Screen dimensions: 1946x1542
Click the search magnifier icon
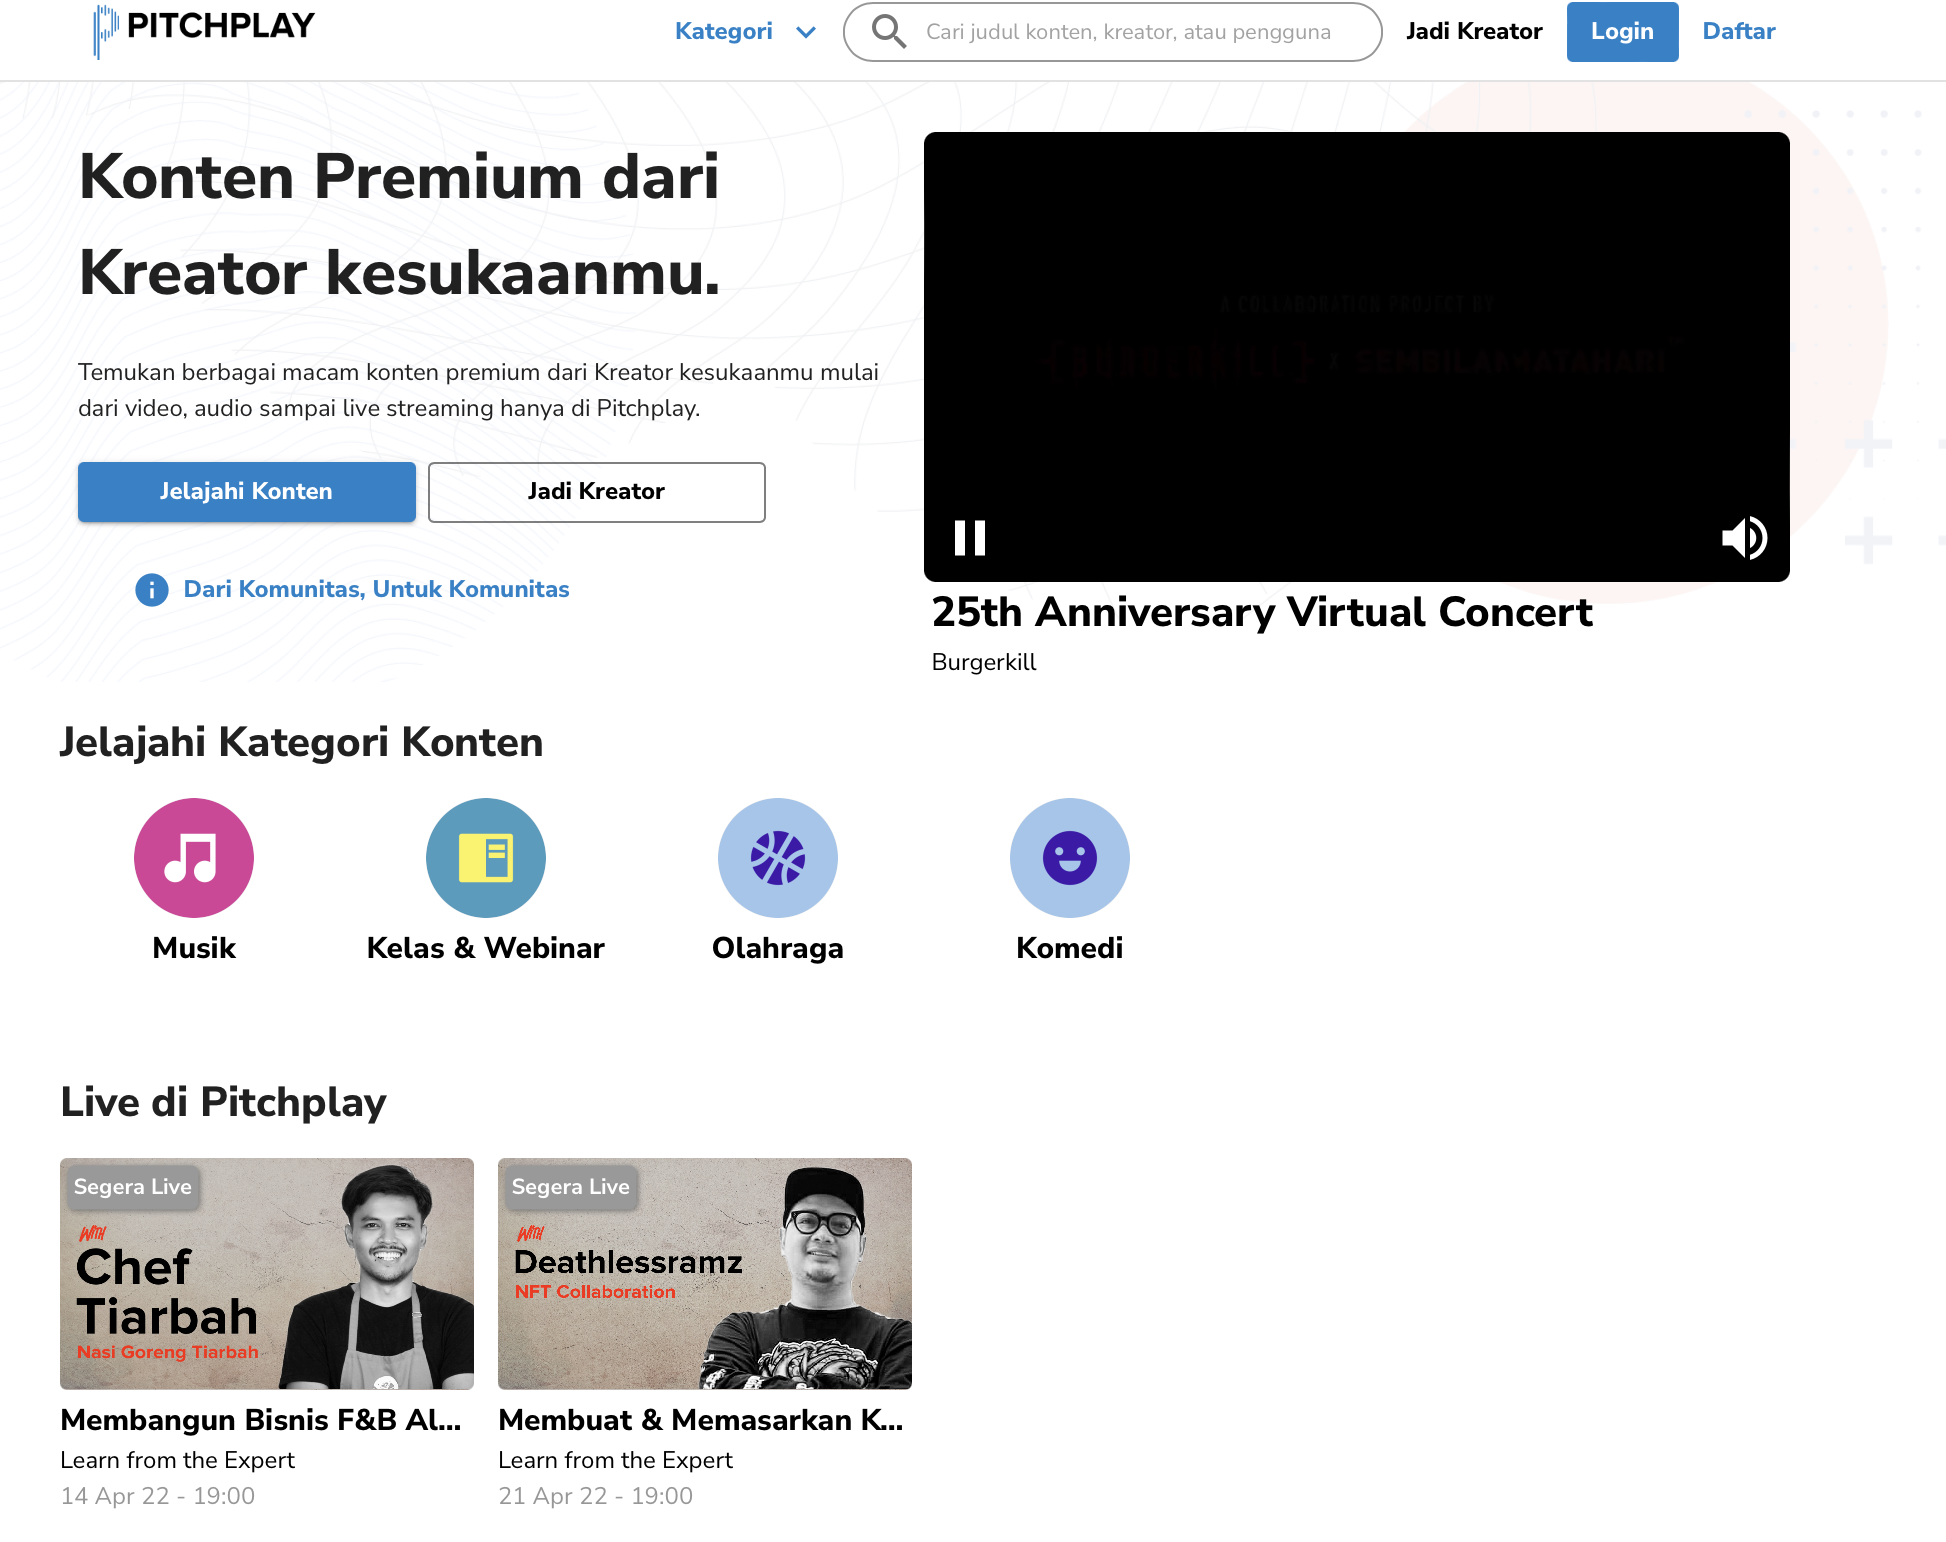coord(888,31)
